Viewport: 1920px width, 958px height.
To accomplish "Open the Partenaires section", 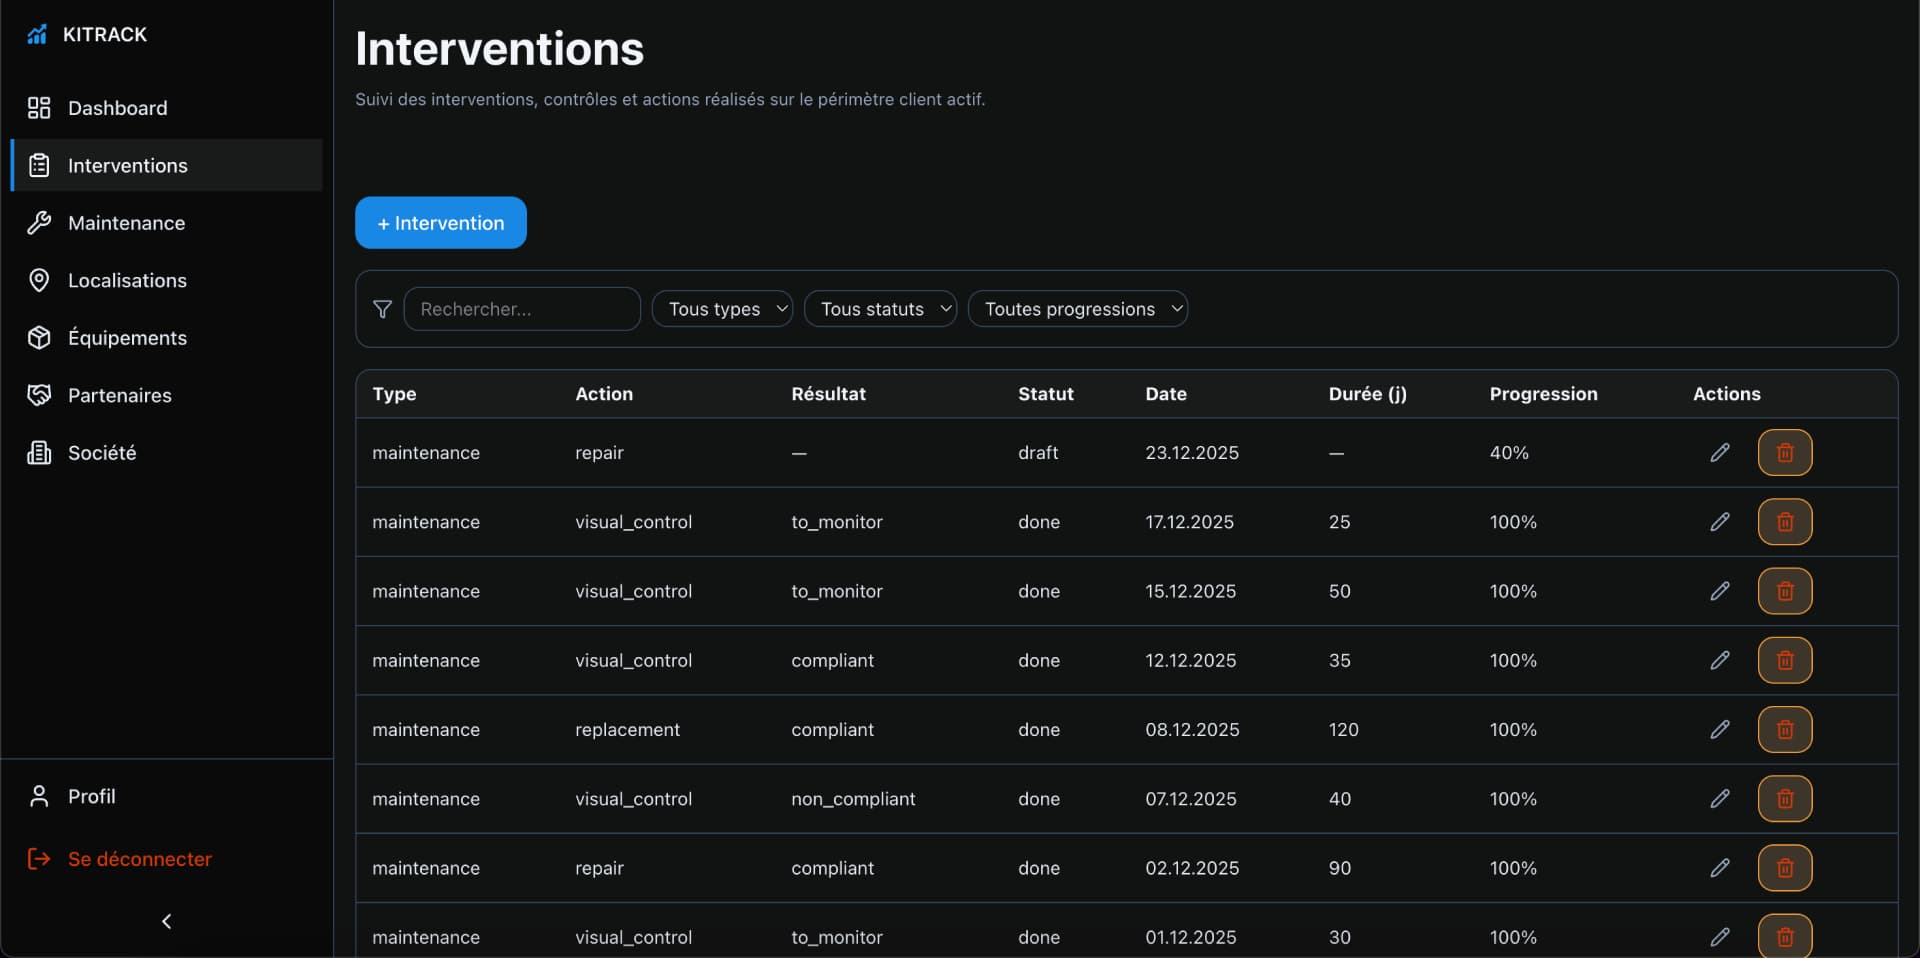I will (x=119, y=395).
